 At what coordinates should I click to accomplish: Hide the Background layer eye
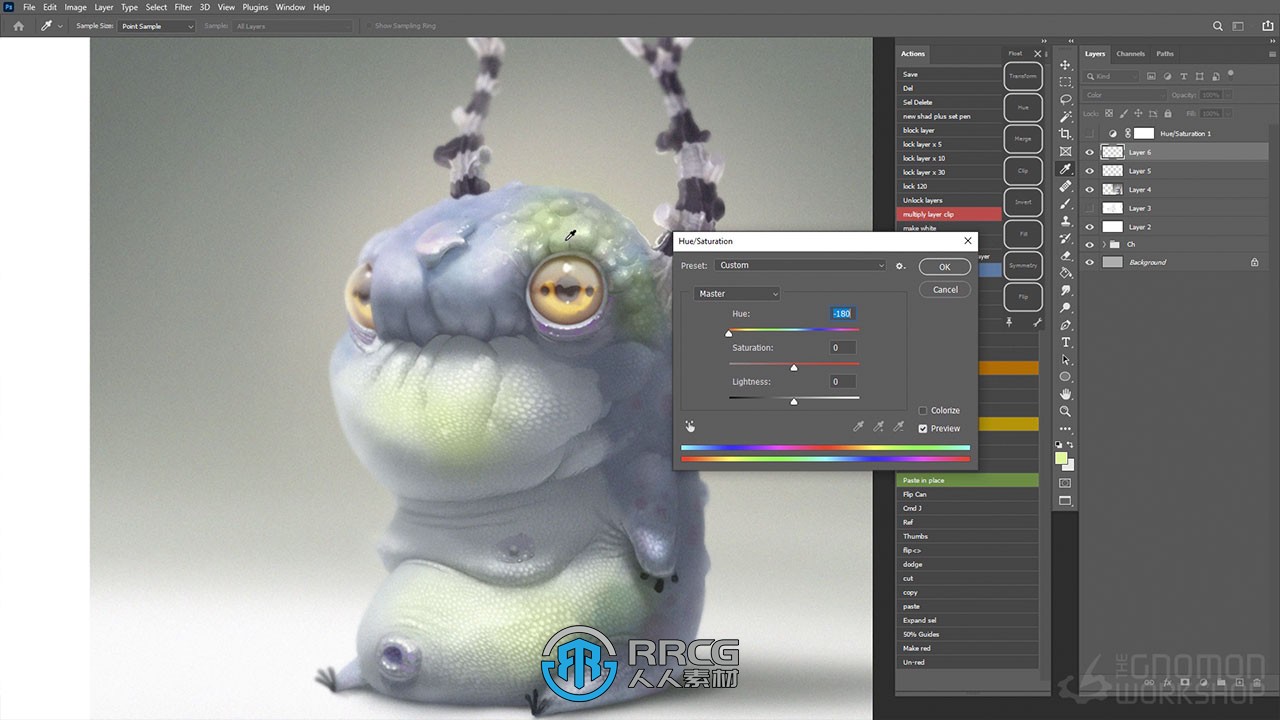pyautogui.click(x=1090, y=262)
